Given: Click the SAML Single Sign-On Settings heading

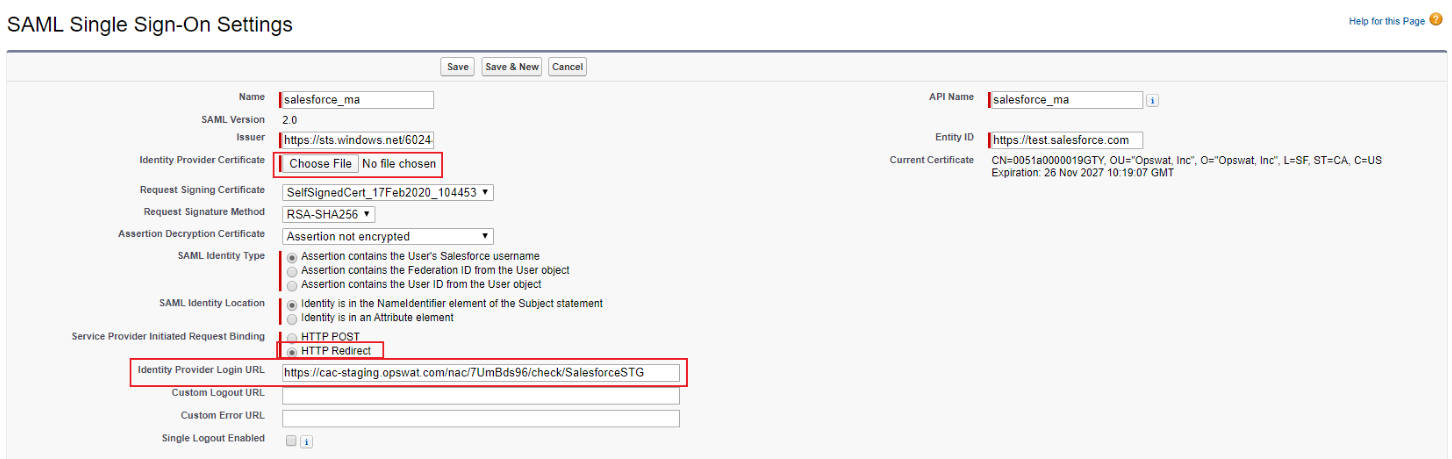Looking at the screenshot, I should (x=150, y=25).
